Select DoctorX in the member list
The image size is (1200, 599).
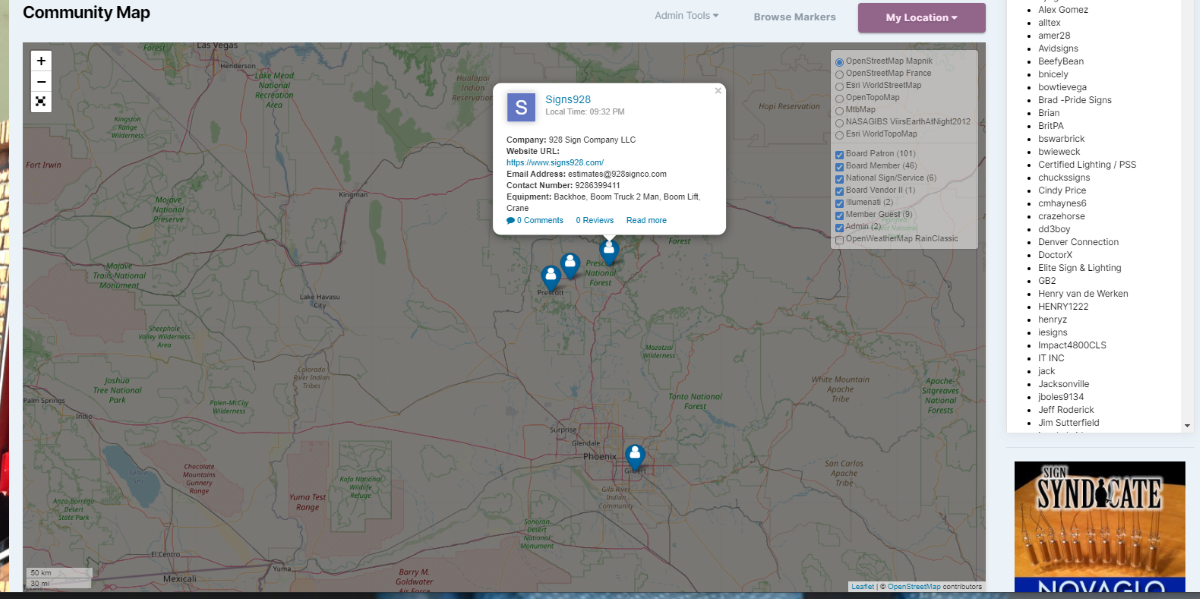[x=1055, y=255]
